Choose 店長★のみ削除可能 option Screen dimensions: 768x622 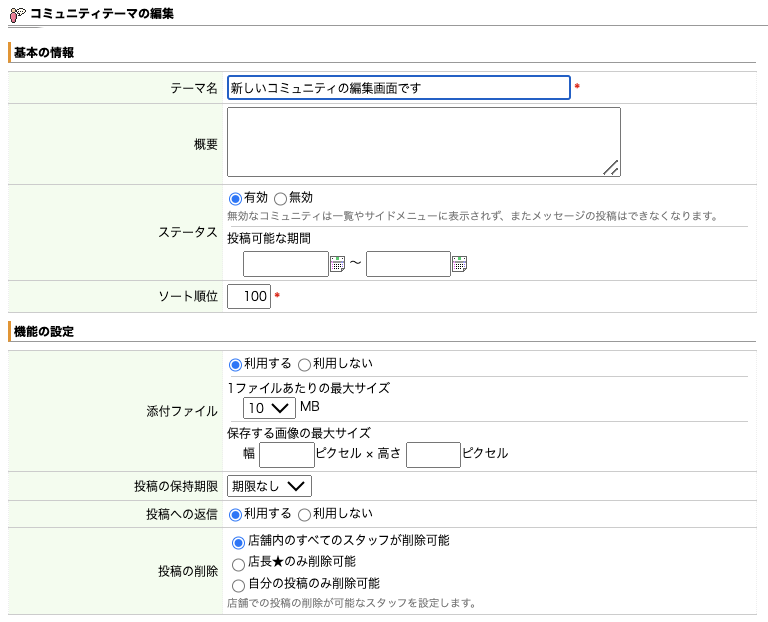click(239, 565)
